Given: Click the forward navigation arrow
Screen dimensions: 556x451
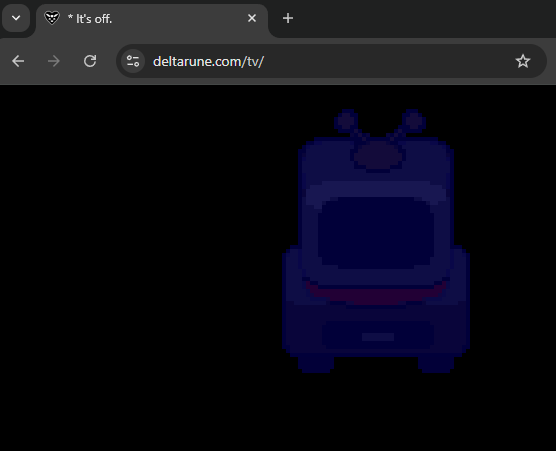Looking at the screenshot, I should 54,61.
